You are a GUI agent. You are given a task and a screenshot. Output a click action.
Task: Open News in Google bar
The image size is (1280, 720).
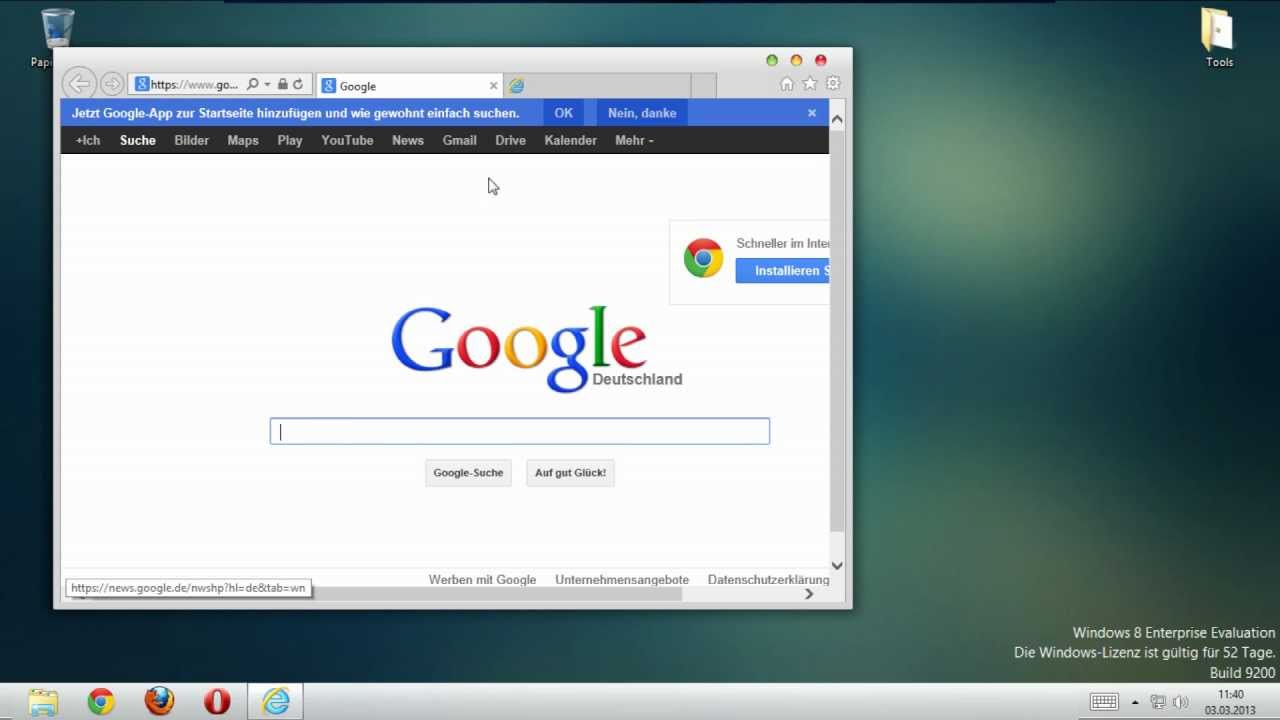tap(408, 140)
